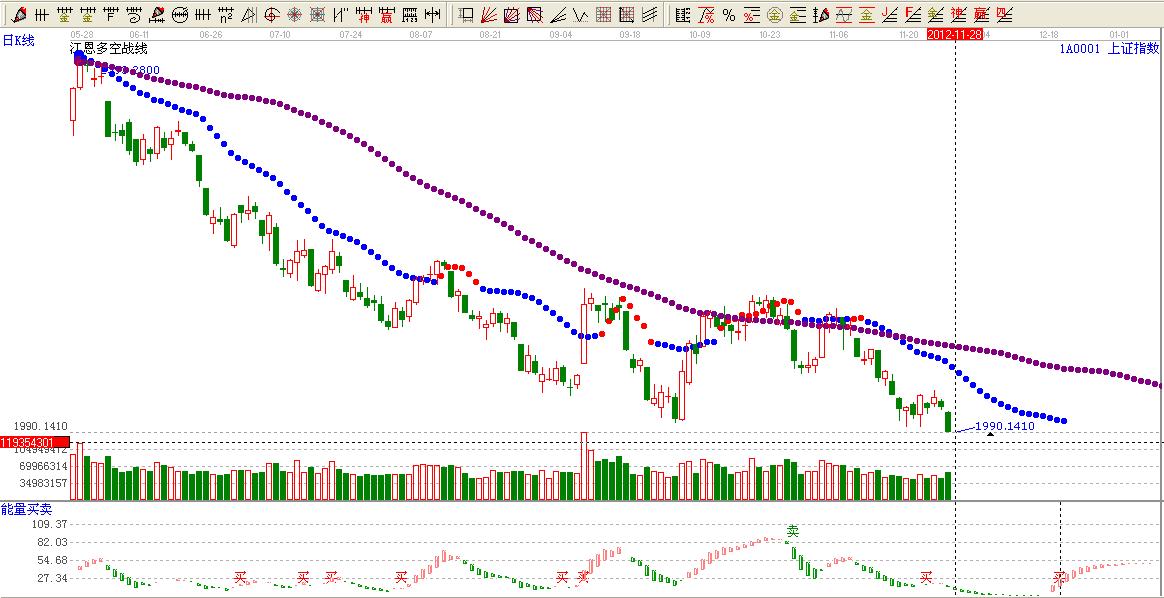The width and height of the screenshot is (1164, 598).
Task: Click the 1A0001 上证指数 stock name
Action: click(1110, 47)
